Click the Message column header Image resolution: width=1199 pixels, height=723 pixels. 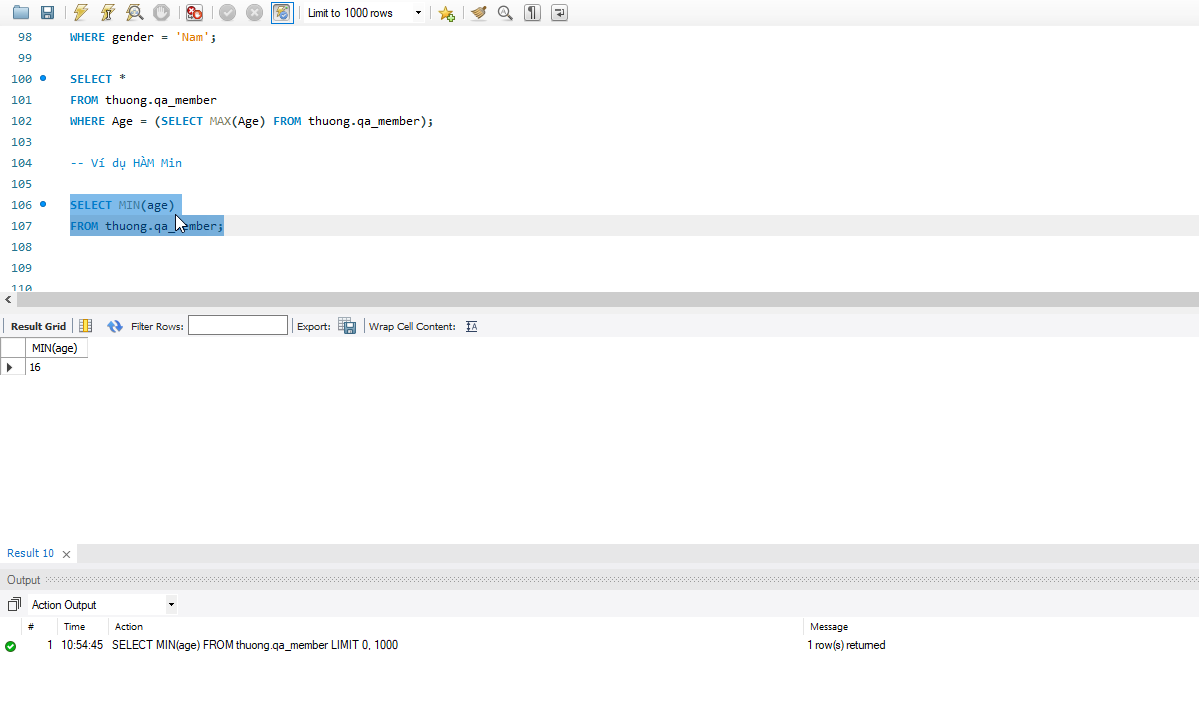coord(829,627)
